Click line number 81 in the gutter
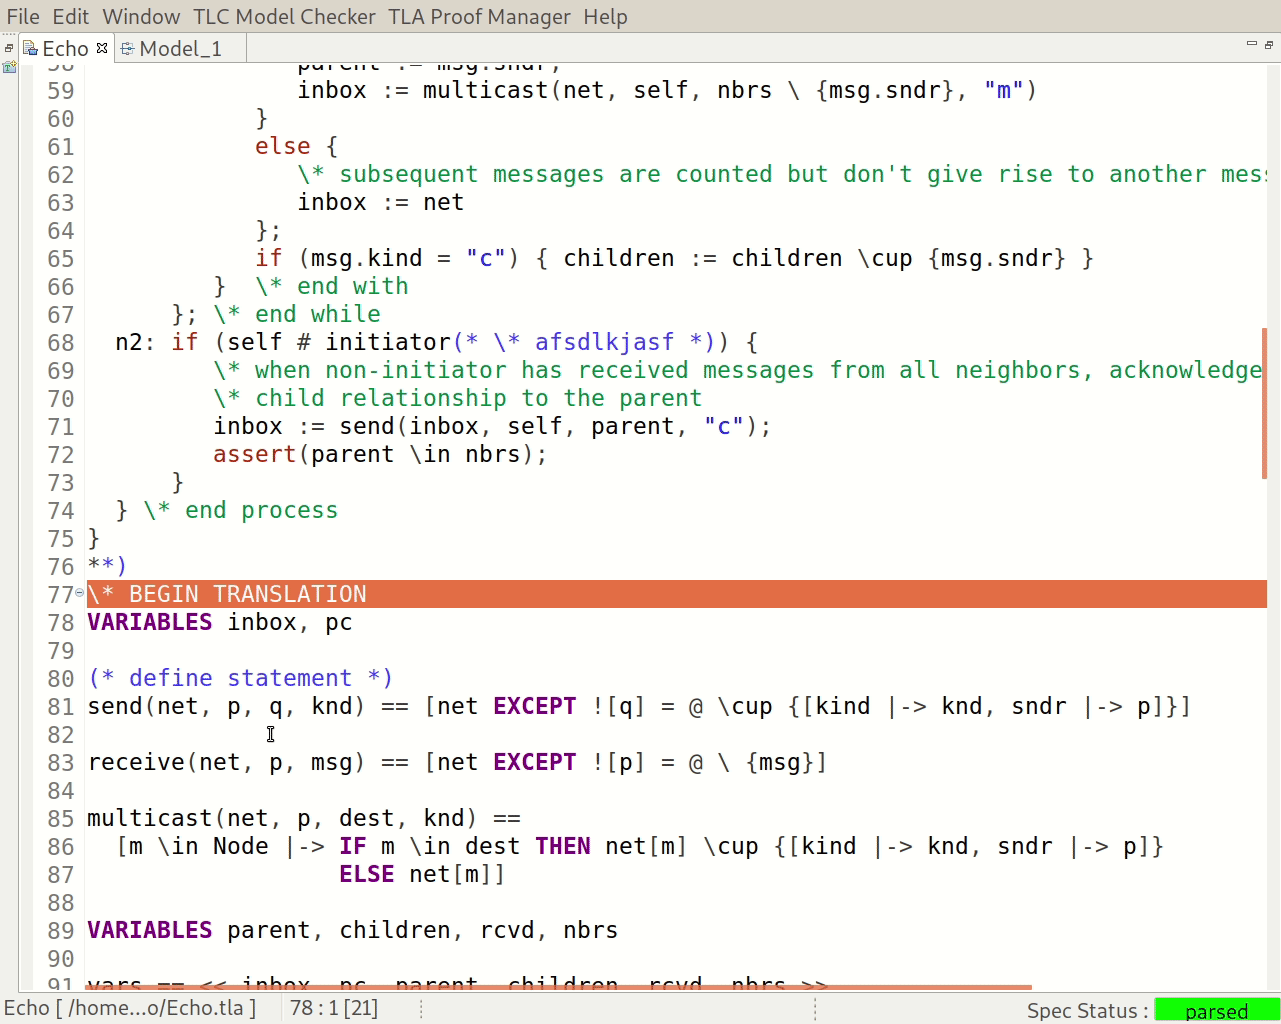 tap(61, 707)
